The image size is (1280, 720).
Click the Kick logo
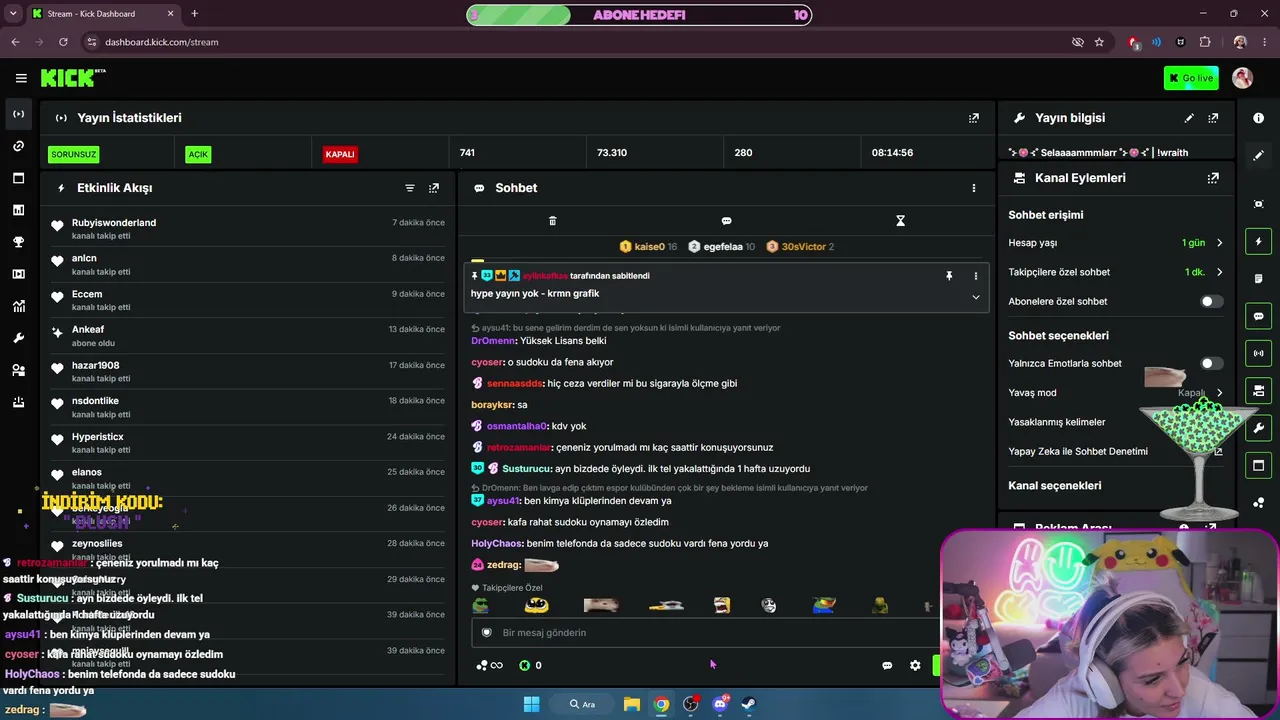[73, 78]
